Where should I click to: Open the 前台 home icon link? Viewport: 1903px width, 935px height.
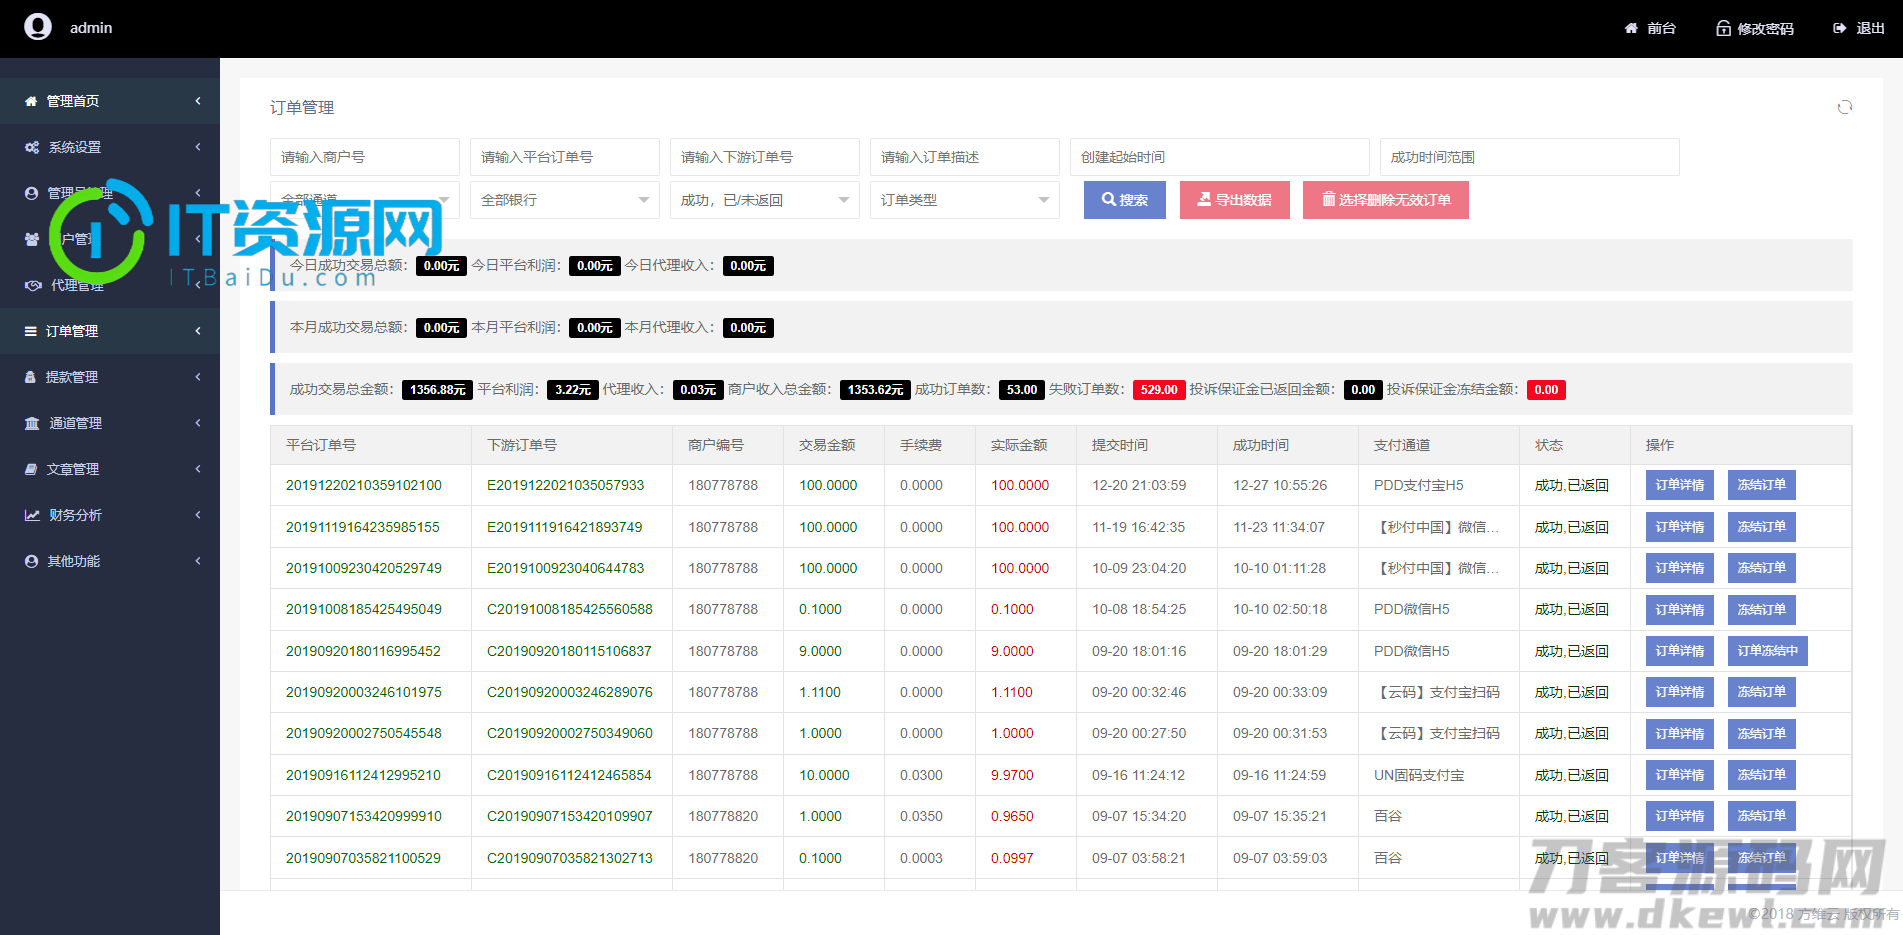1631,28
